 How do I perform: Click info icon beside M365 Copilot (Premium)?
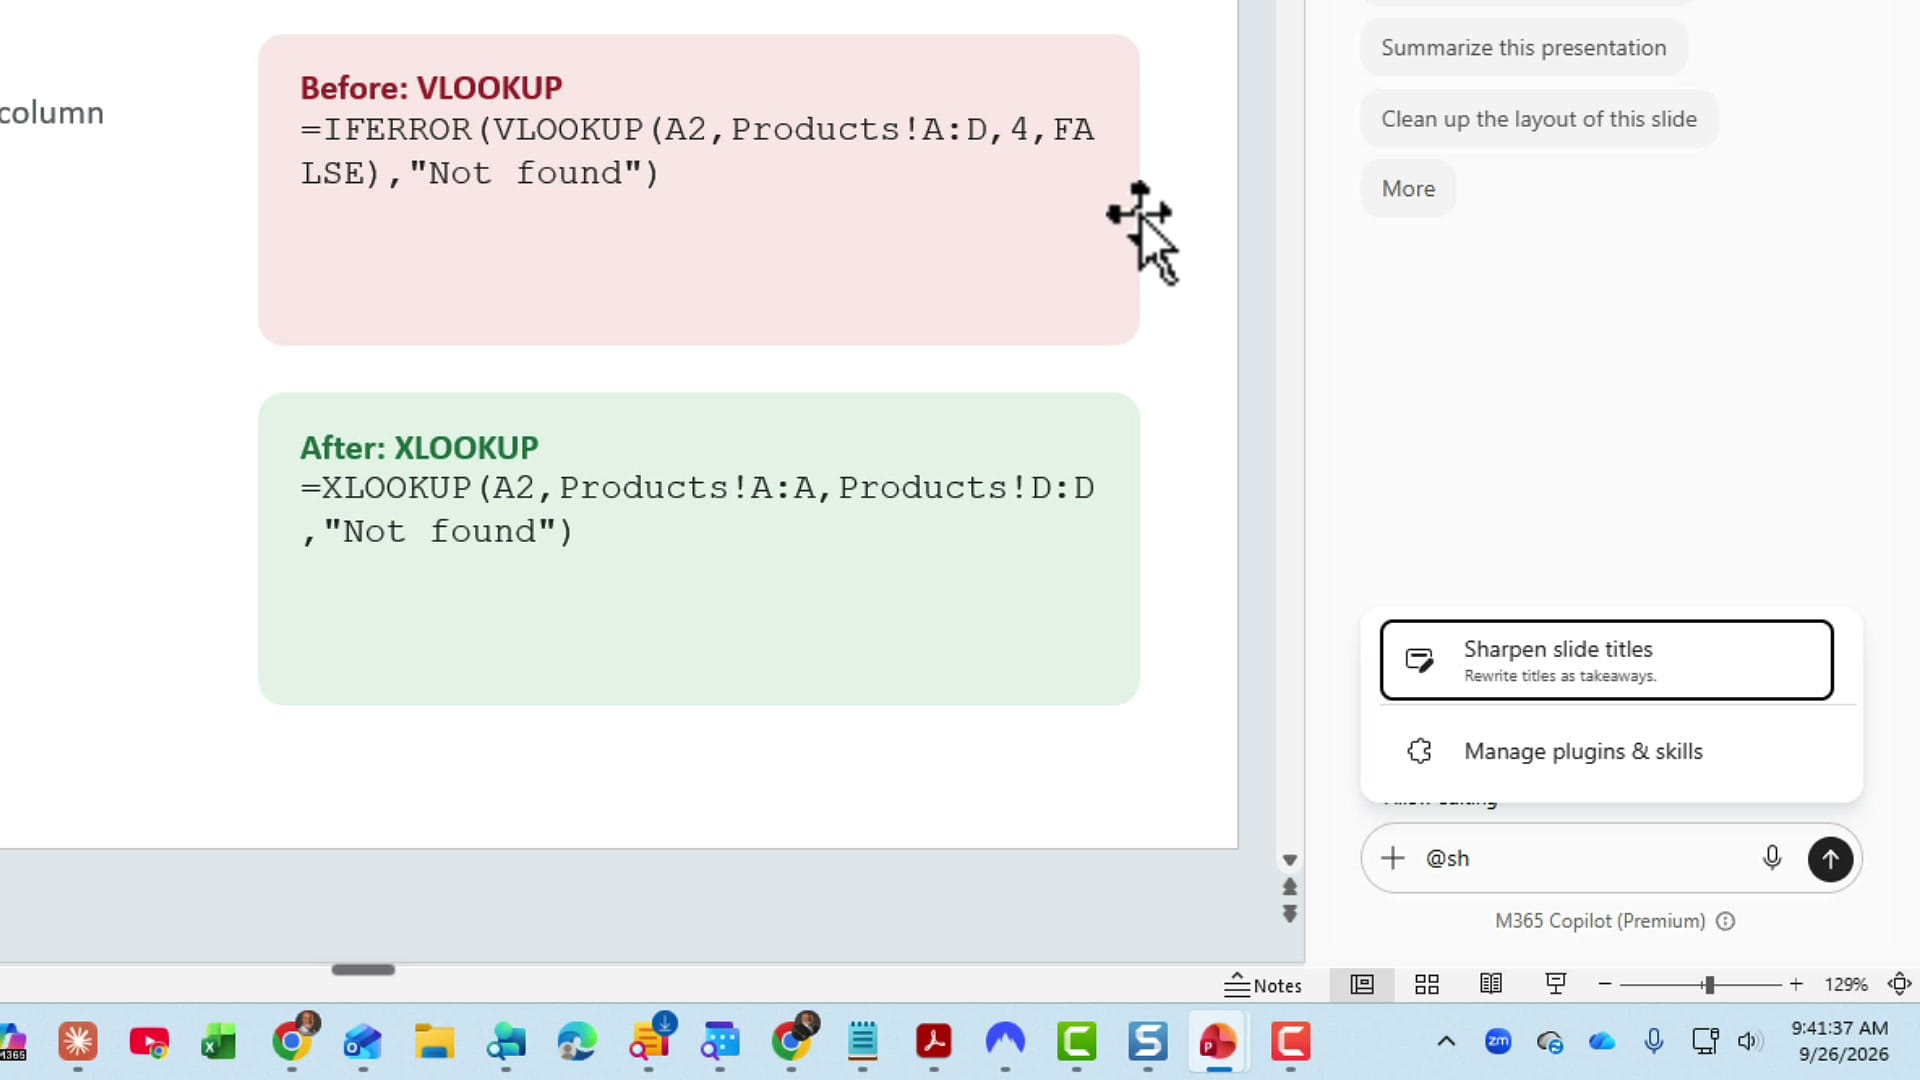[1725, 921]
